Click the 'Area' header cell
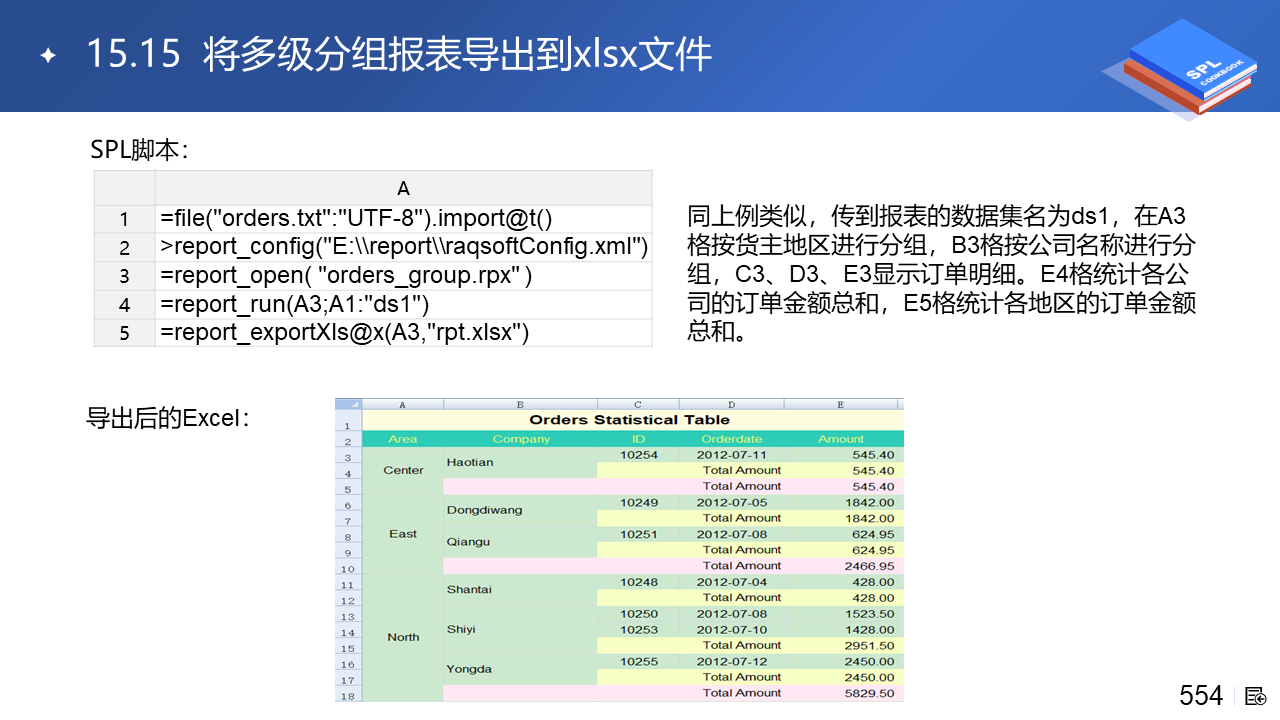This screenshot has width=1280, height=720. (x=403, y=439)
